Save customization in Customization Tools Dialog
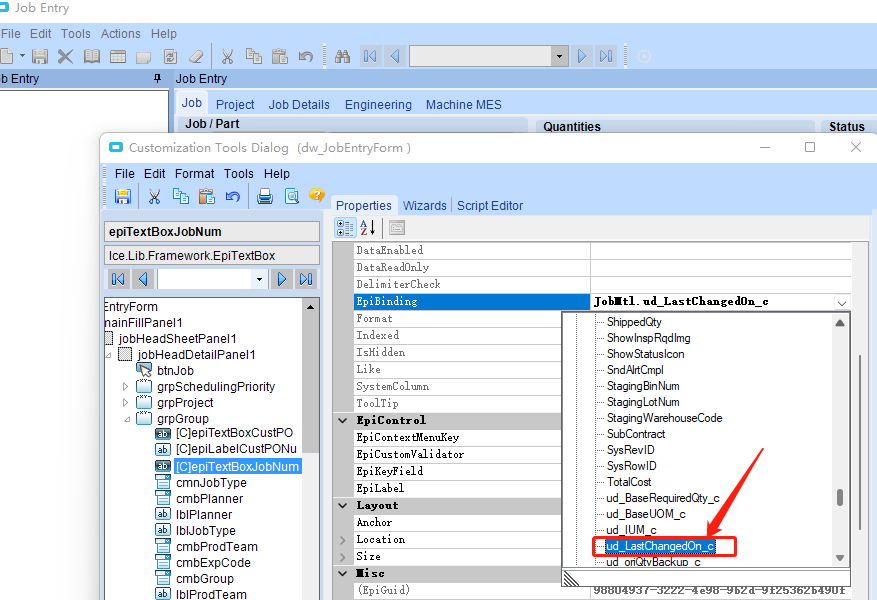 (x=122, y=196)
